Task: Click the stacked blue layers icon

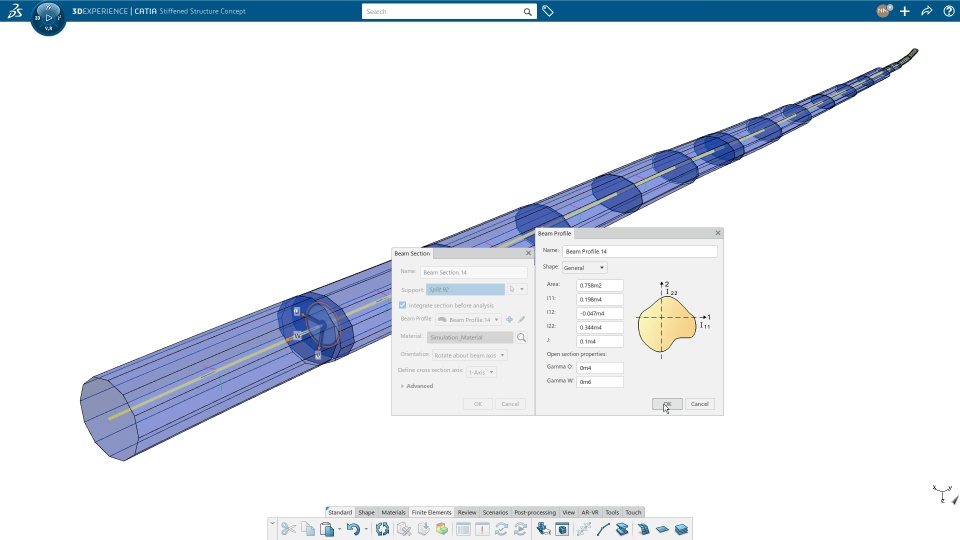Action: [681, 529]
